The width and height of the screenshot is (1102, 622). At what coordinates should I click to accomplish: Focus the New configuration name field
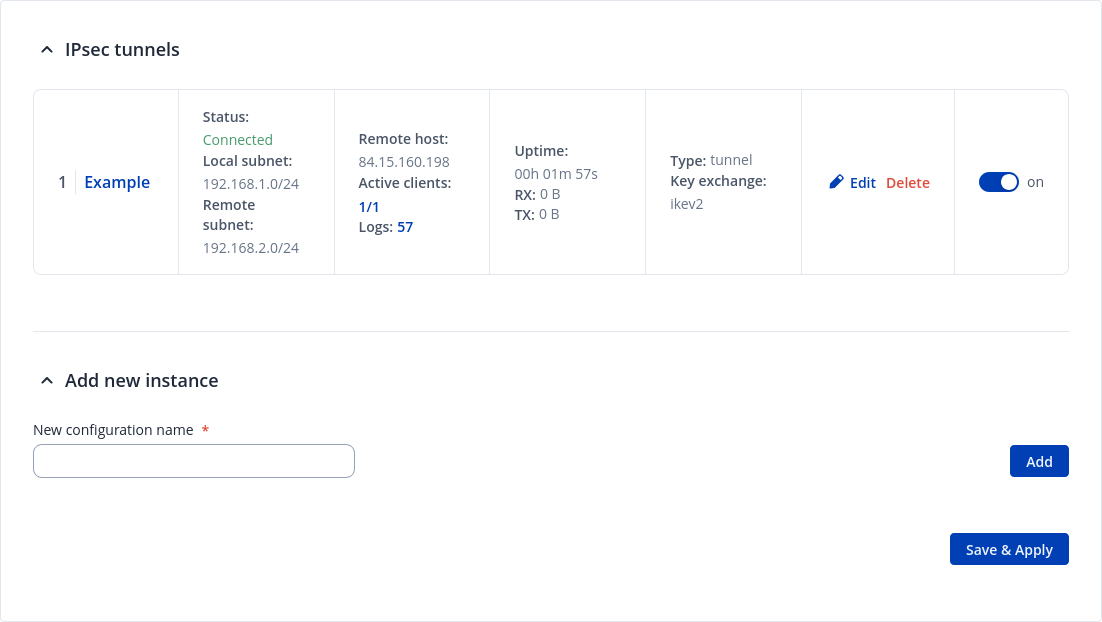(x=194, y=461)
